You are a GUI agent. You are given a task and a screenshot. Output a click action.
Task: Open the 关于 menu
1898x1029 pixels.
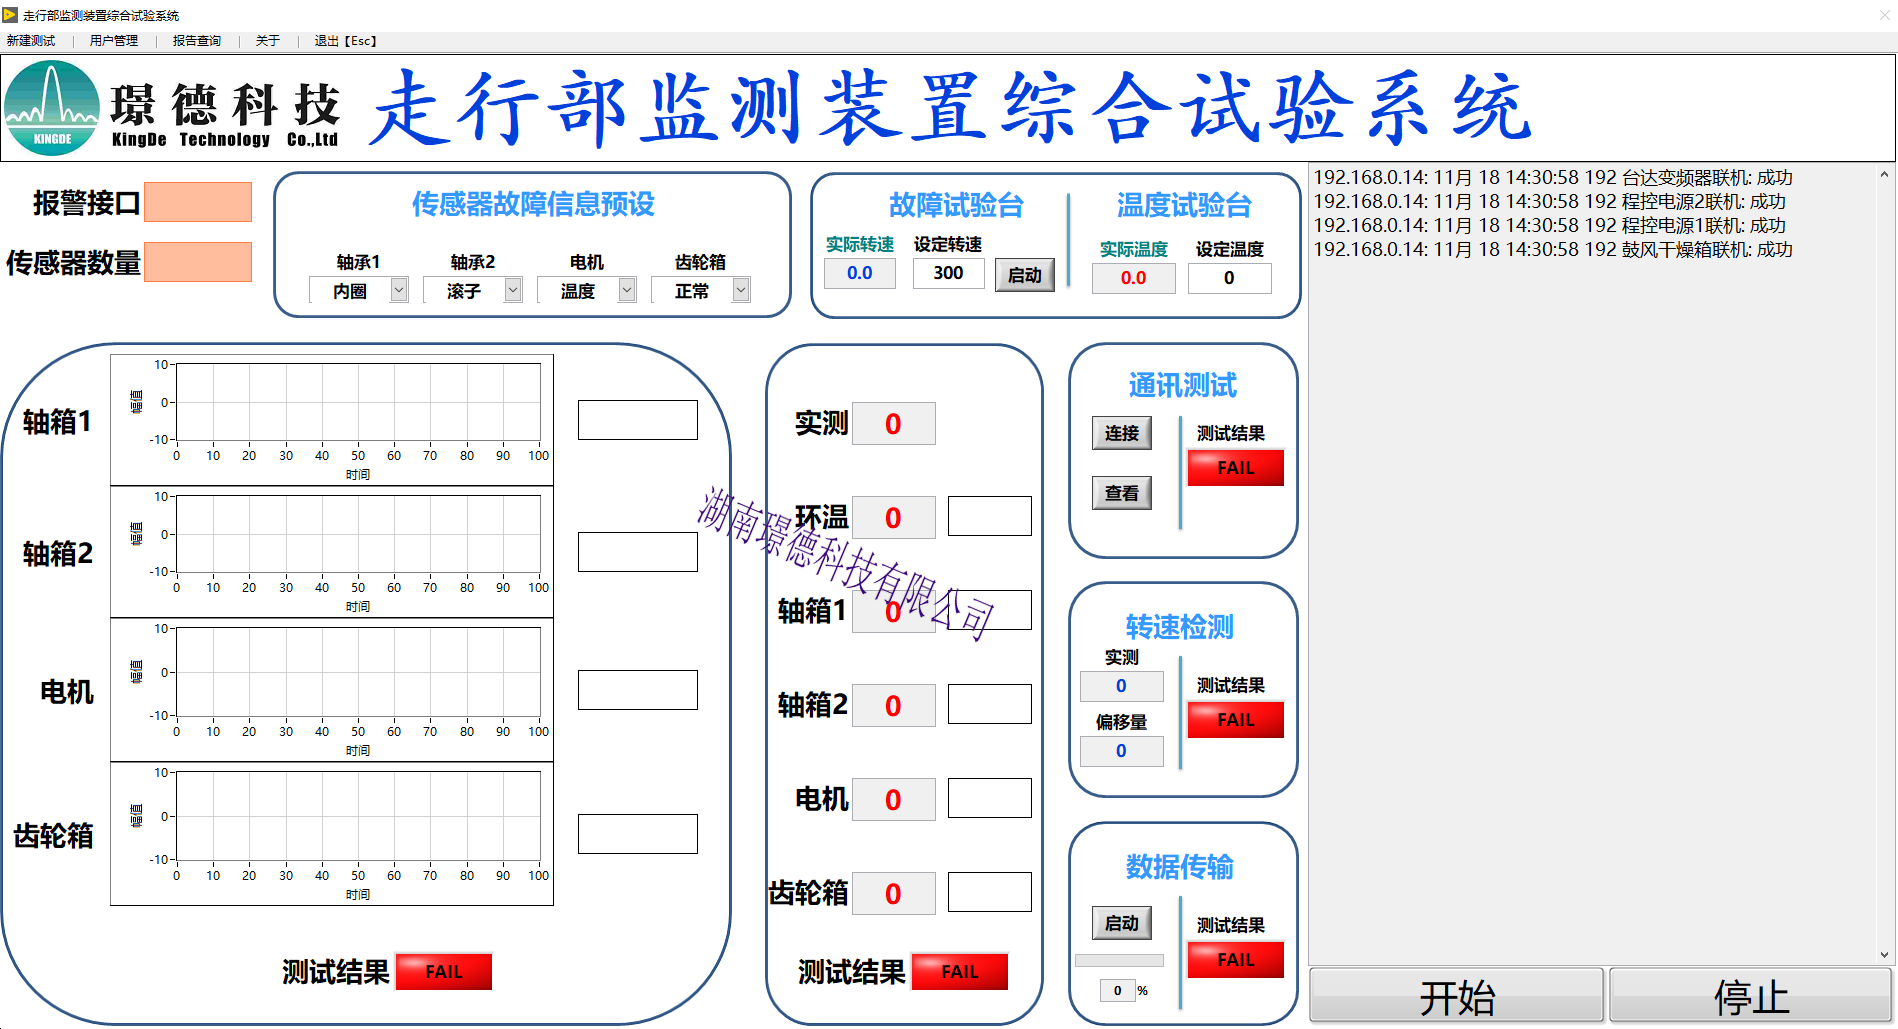pos(268,41)
